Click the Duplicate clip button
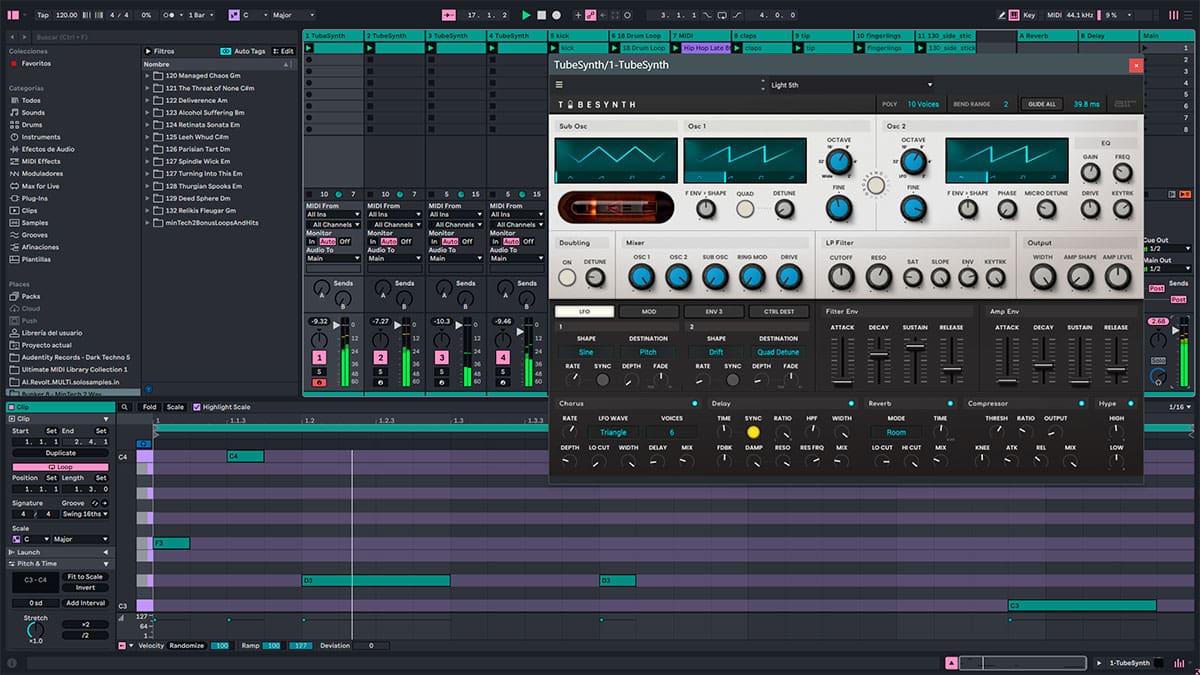Viewport: 1200px width, 675px height. (x=60, y=453)
